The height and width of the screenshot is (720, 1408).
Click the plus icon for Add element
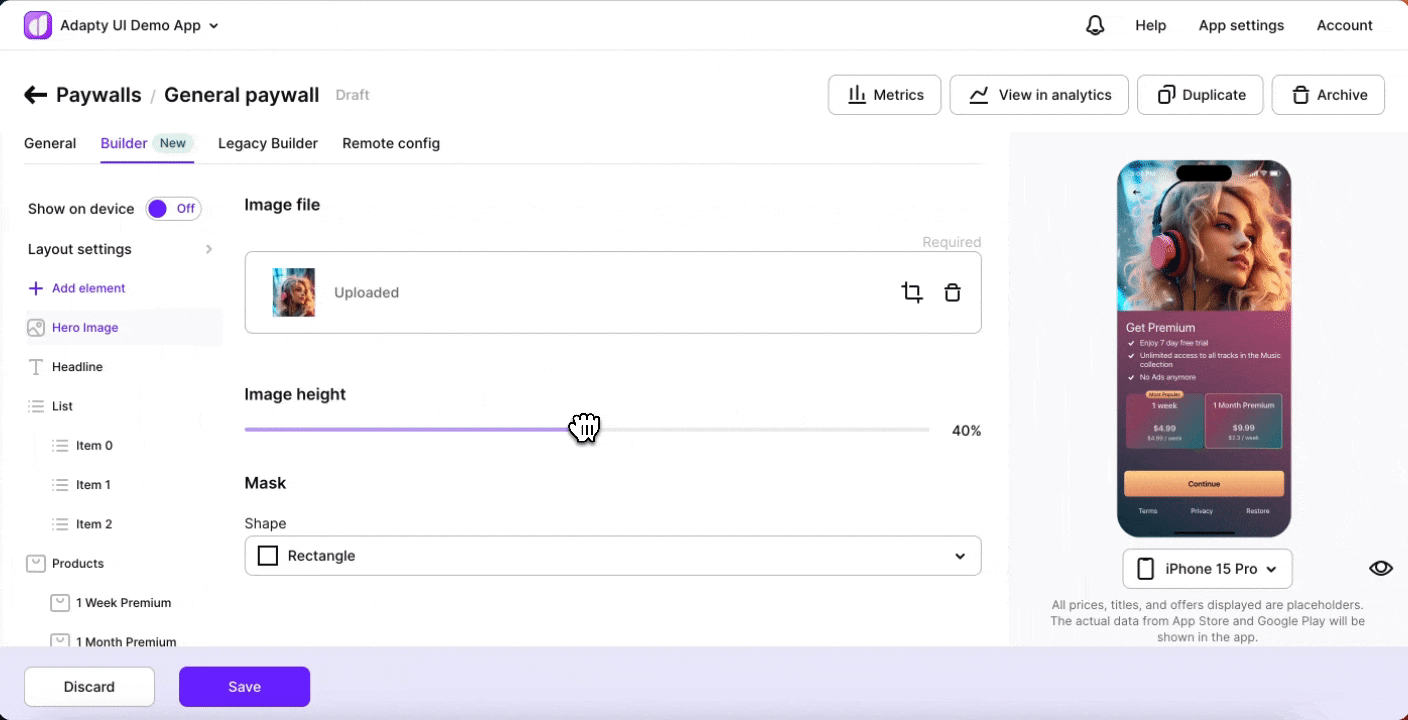(x=36, y=288)
